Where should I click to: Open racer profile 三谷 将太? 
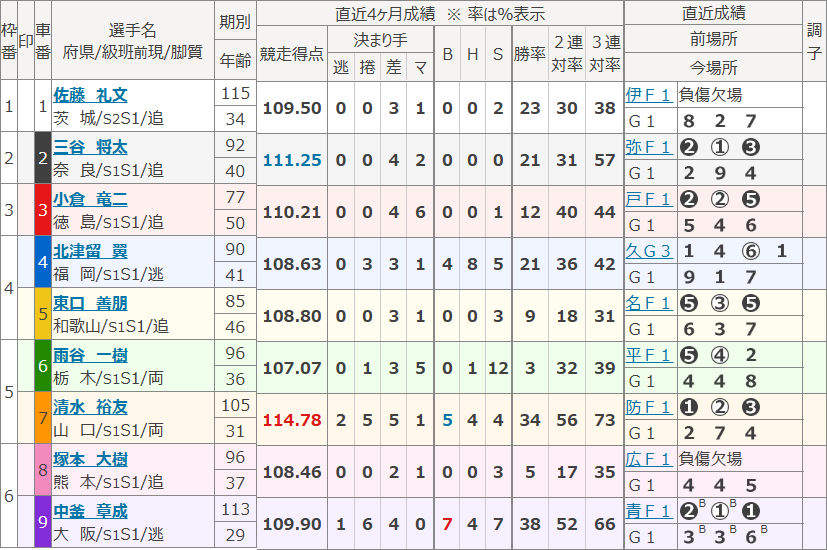coord(90,147)
